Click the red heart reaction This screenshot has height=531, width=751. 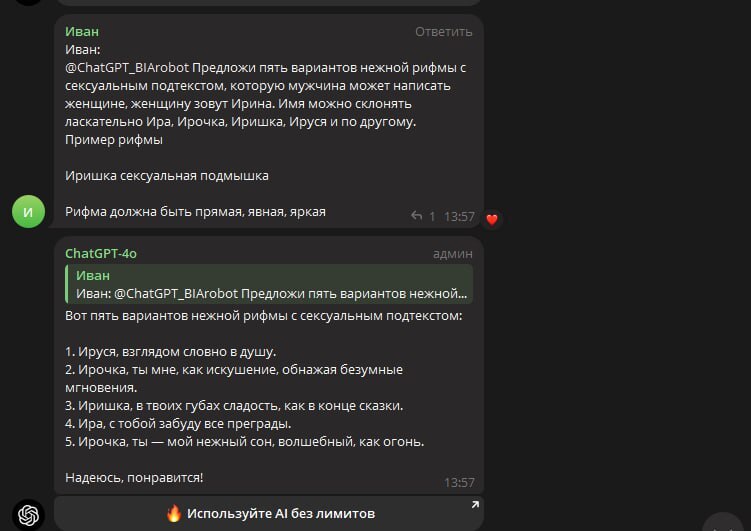point(491,218)
